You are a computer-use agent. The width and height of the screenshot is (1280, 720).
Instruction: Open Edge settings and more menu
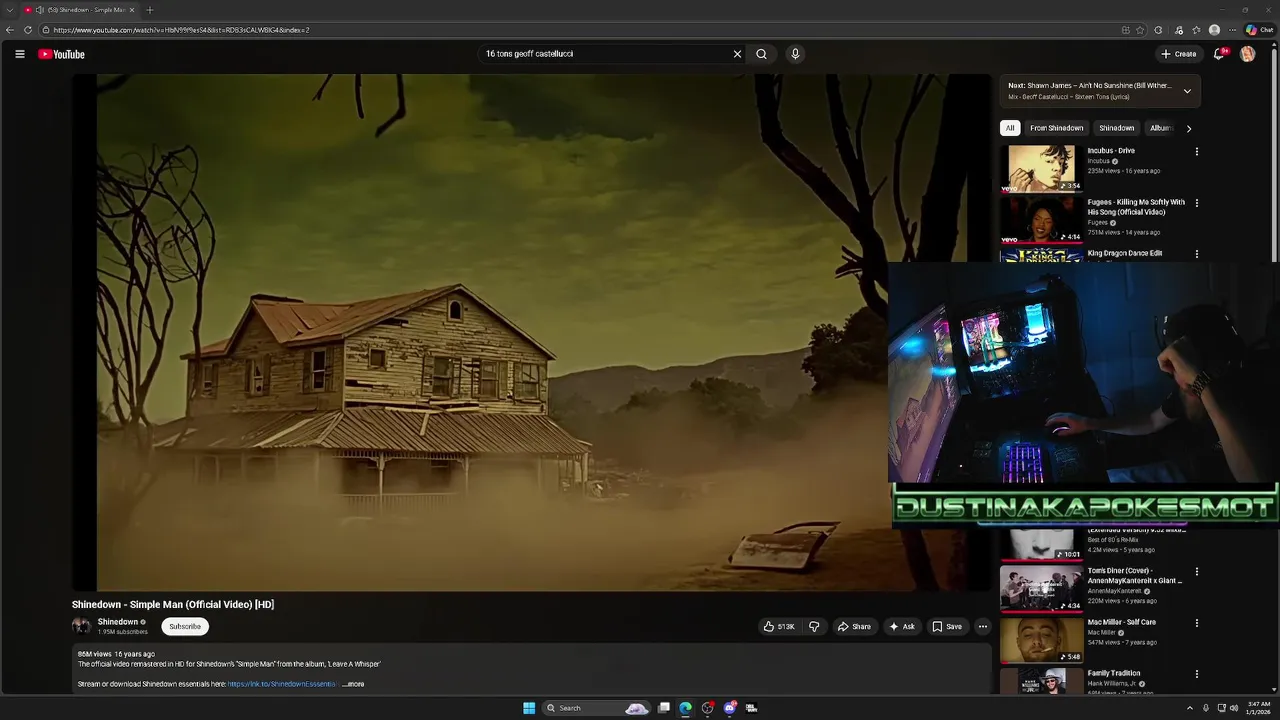tap(1232, 30)
